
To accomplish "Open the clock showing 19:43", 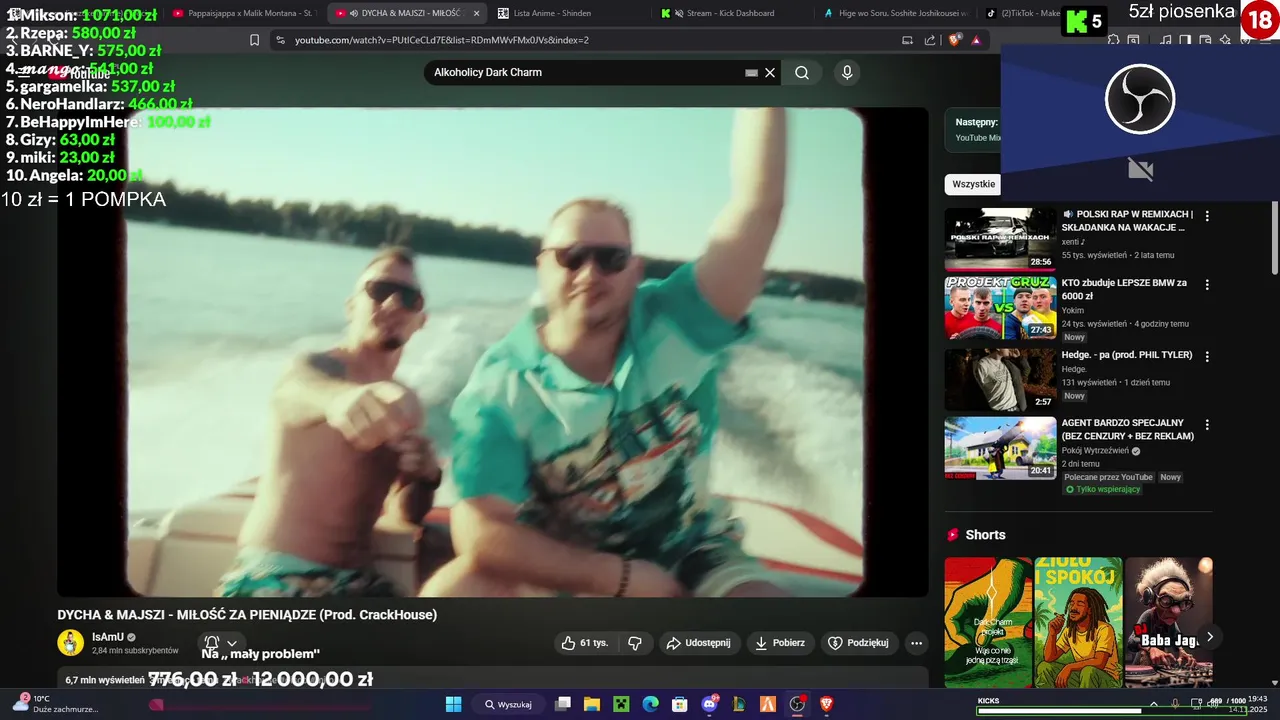I will pyautogui.click(x=1248, y=704).
